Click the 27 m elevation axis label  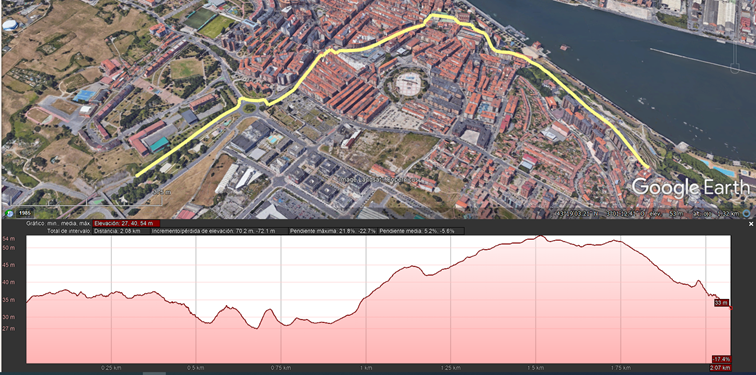point(8,328)
